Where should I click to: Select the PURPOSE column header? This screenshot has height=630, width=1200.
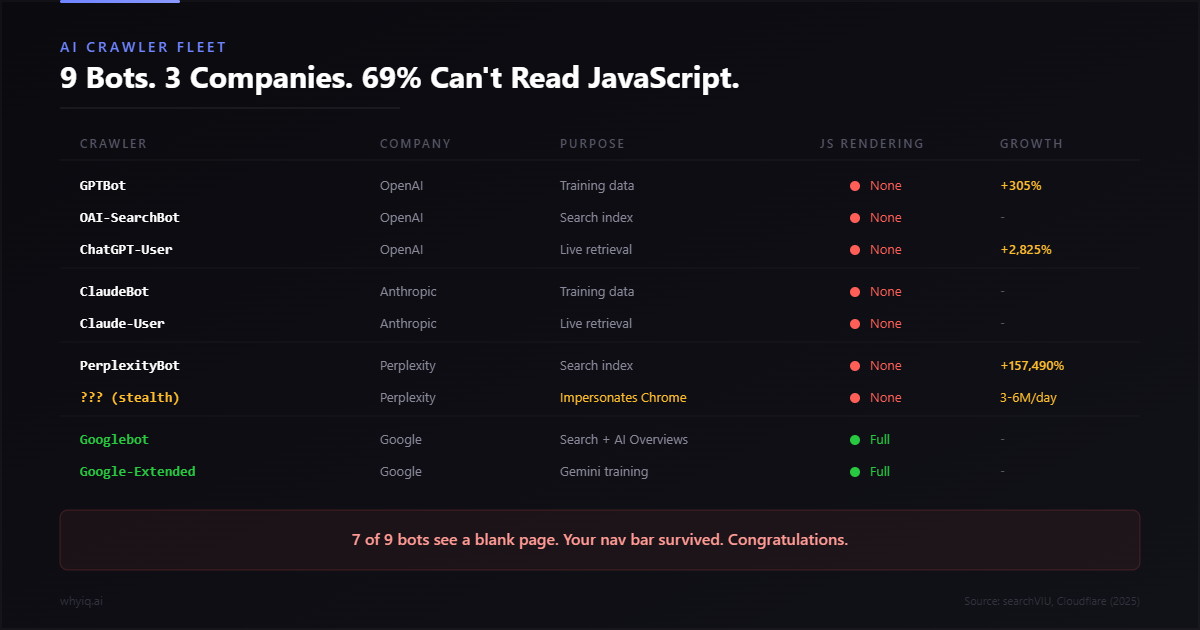coord(592,144)
